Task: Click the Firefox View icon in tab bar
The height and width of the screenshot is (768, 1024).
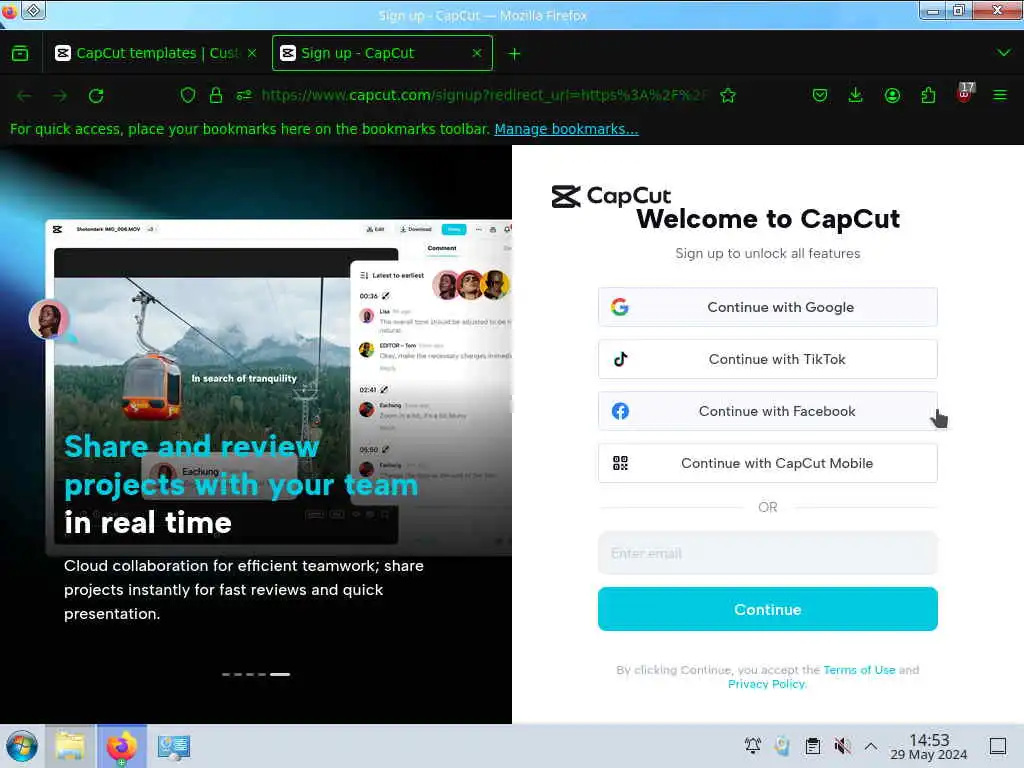Action: tap(20, 53)
